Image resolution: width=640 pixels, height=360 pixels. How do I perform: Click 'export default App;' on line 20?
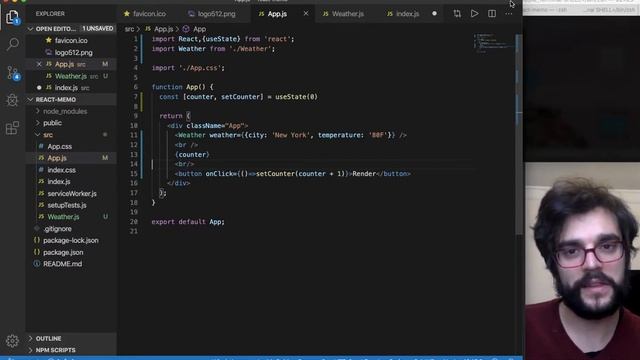pyautogui.click(x=188, y=222)
